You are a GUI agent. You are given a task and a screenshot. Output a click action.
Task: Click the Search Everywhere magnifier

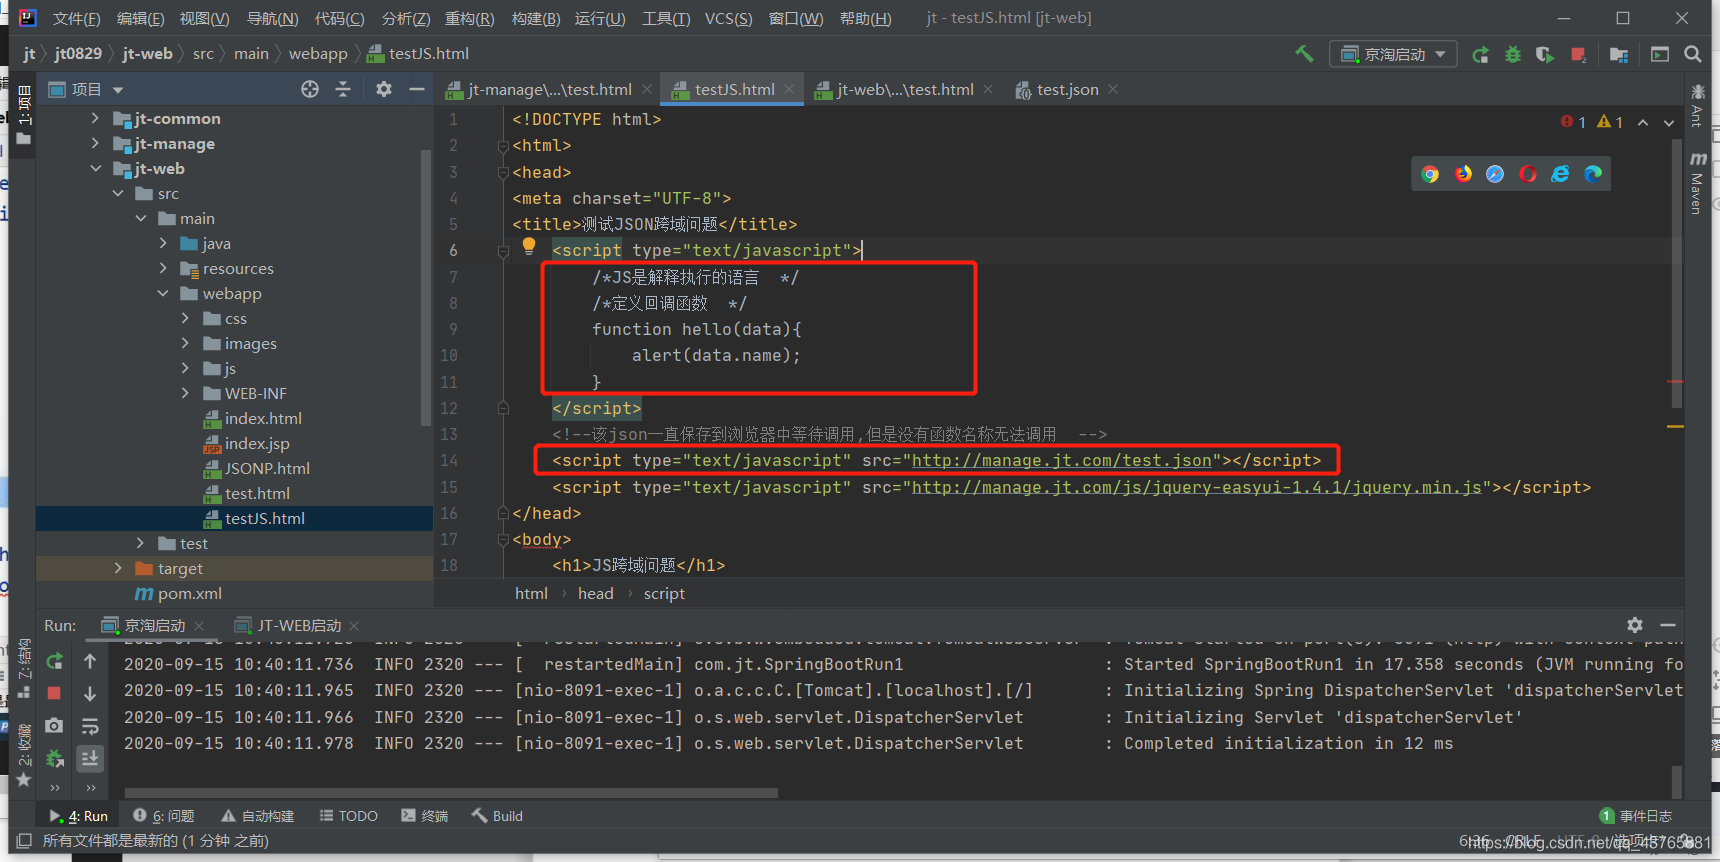pos(1693,54)
